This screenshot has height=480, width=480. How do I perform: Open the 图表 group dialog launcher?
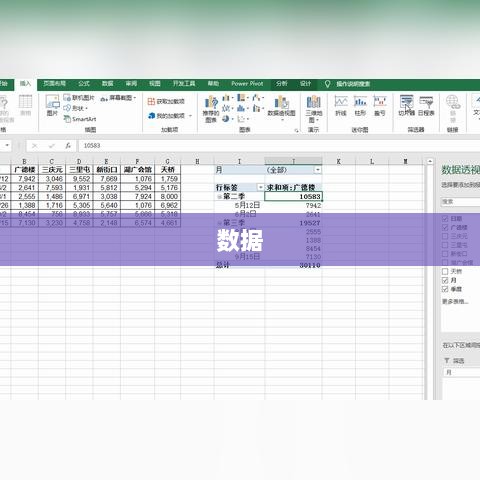296,130
